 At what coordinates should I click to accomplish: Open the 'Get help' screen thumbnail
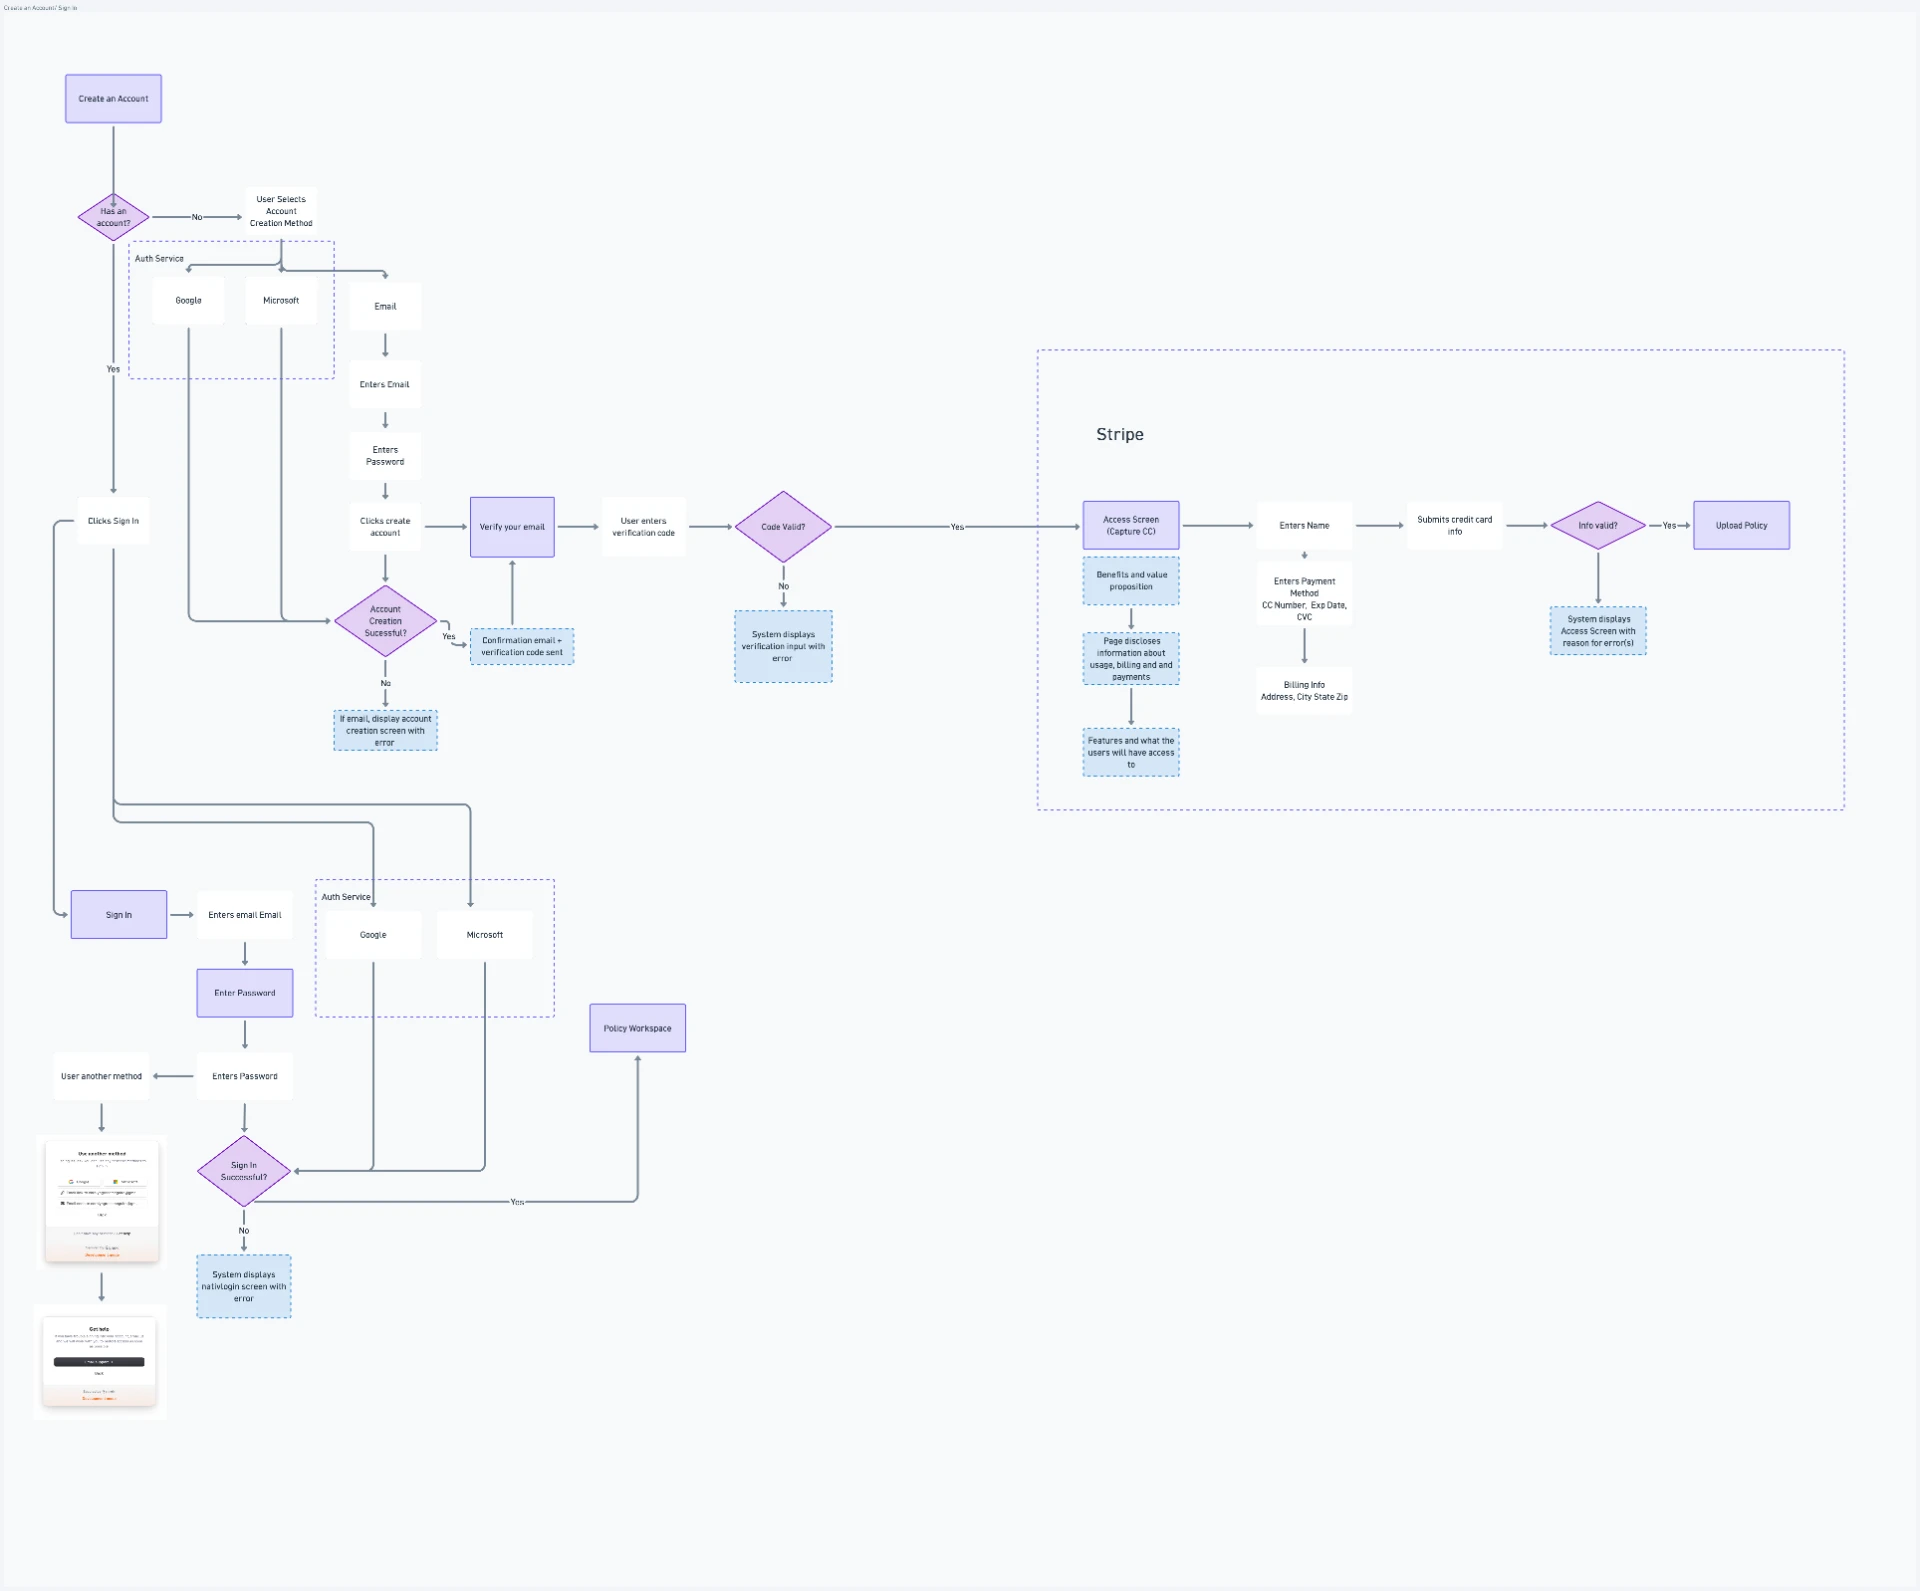(x=100, y=1363)
